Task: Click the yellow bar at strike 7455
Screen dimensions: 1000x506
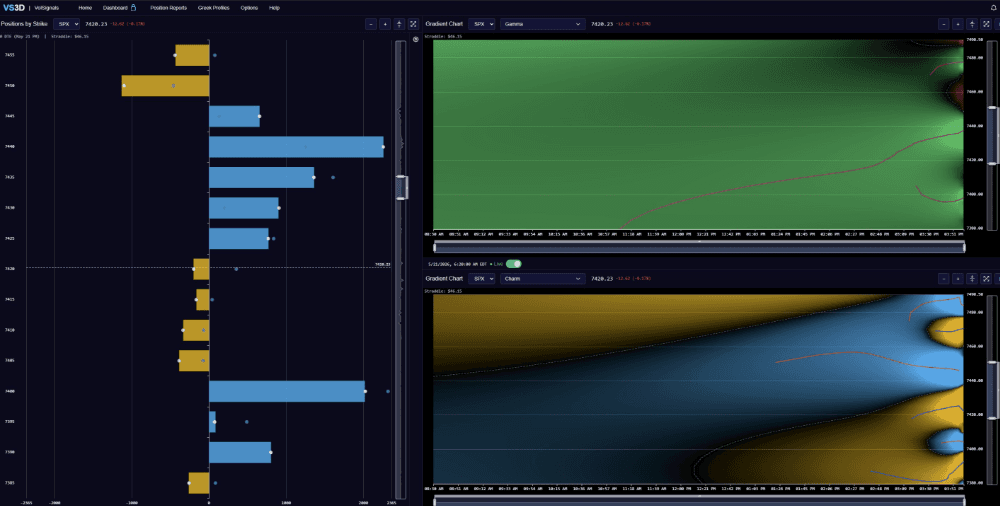Action: click(x=192, y=55)
